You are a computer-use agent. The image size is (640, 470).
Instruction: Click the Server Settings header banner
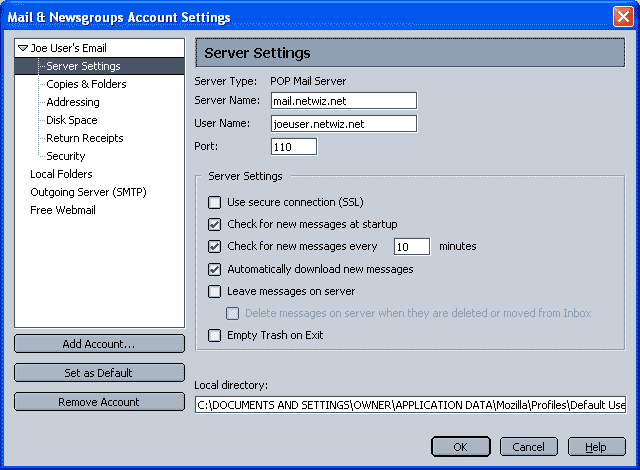point(410,53)
